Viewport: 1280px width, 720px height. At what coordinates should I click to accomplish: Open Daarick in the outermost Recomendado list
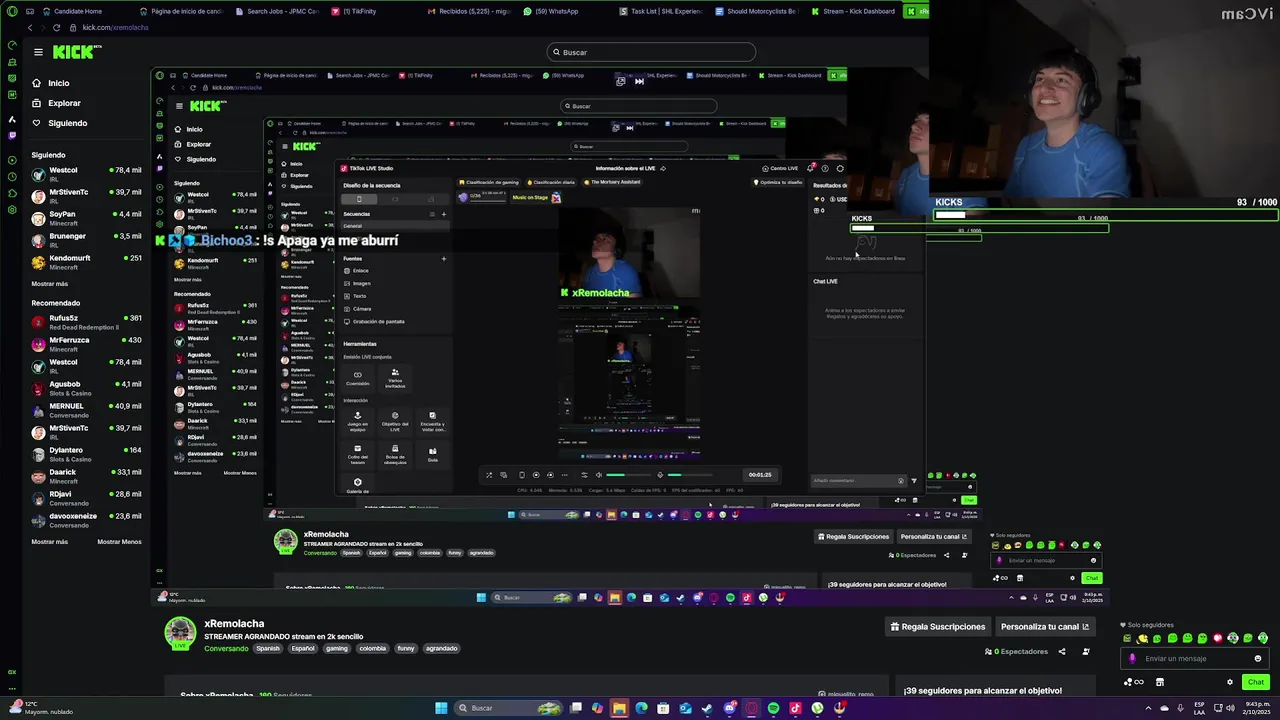click(x=86, y=476)
